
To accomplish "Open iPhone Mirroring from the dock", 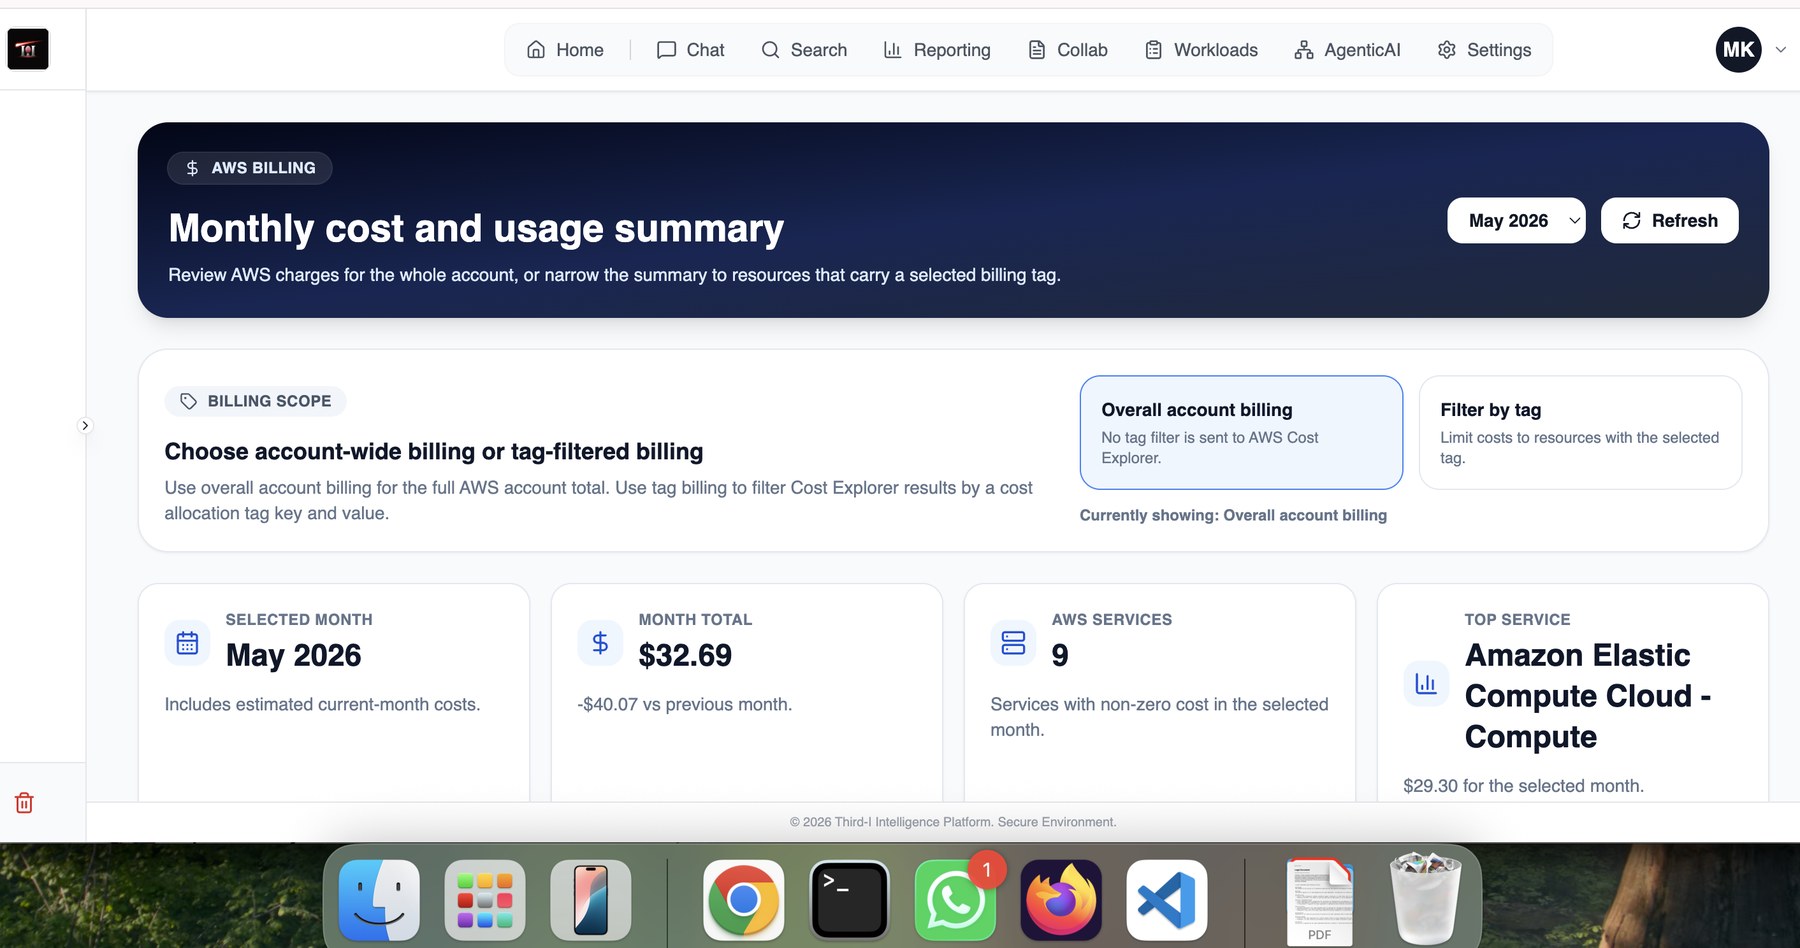I will click(591, 900).
